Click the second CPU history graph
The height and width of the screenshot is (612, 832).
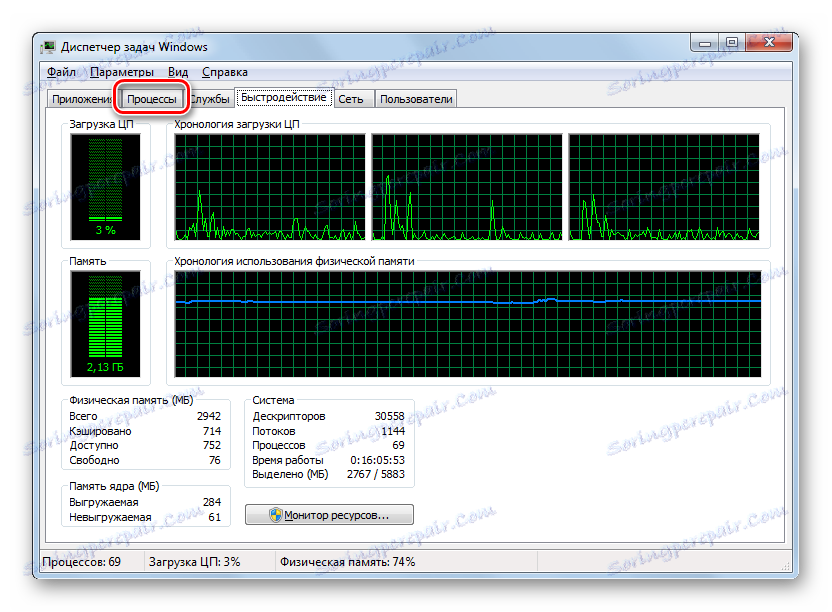(x=467, y=187)
